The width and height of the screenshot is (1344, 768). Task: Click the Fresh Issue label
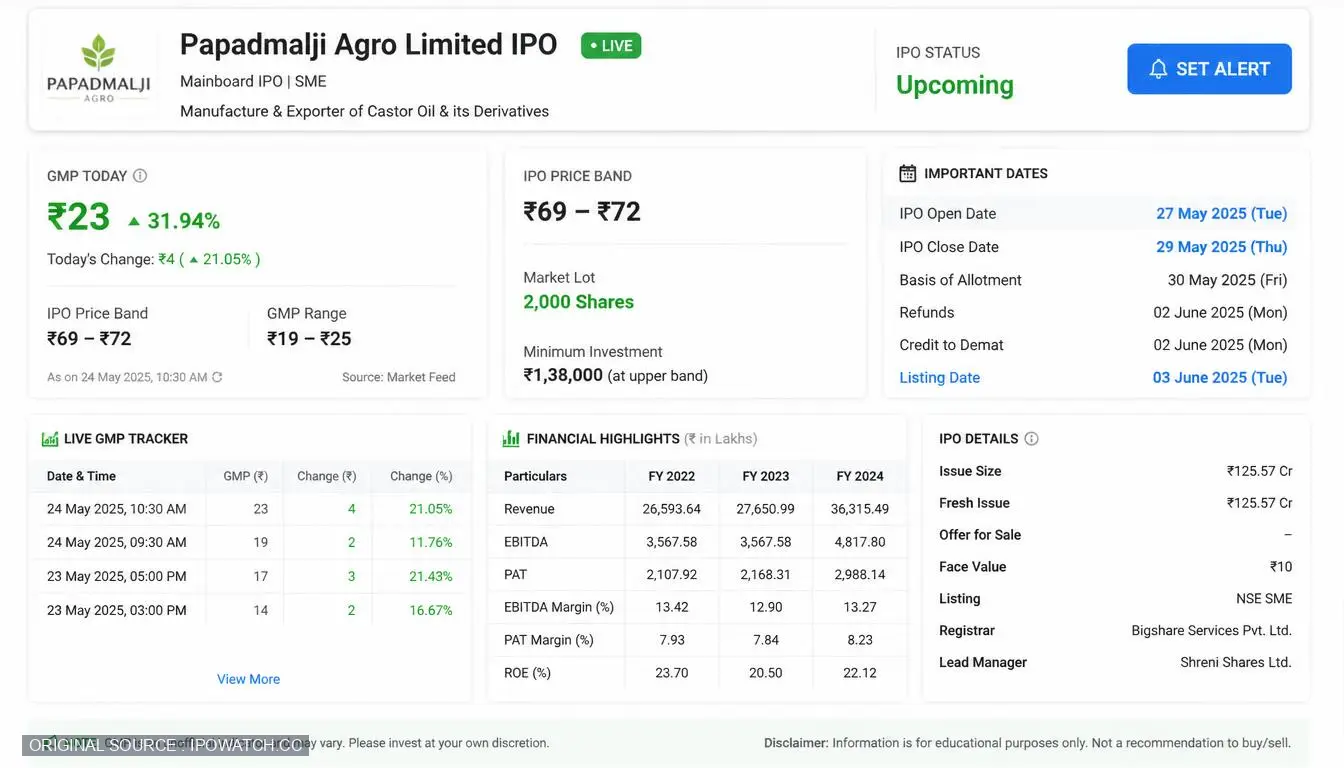pos(974,503)
